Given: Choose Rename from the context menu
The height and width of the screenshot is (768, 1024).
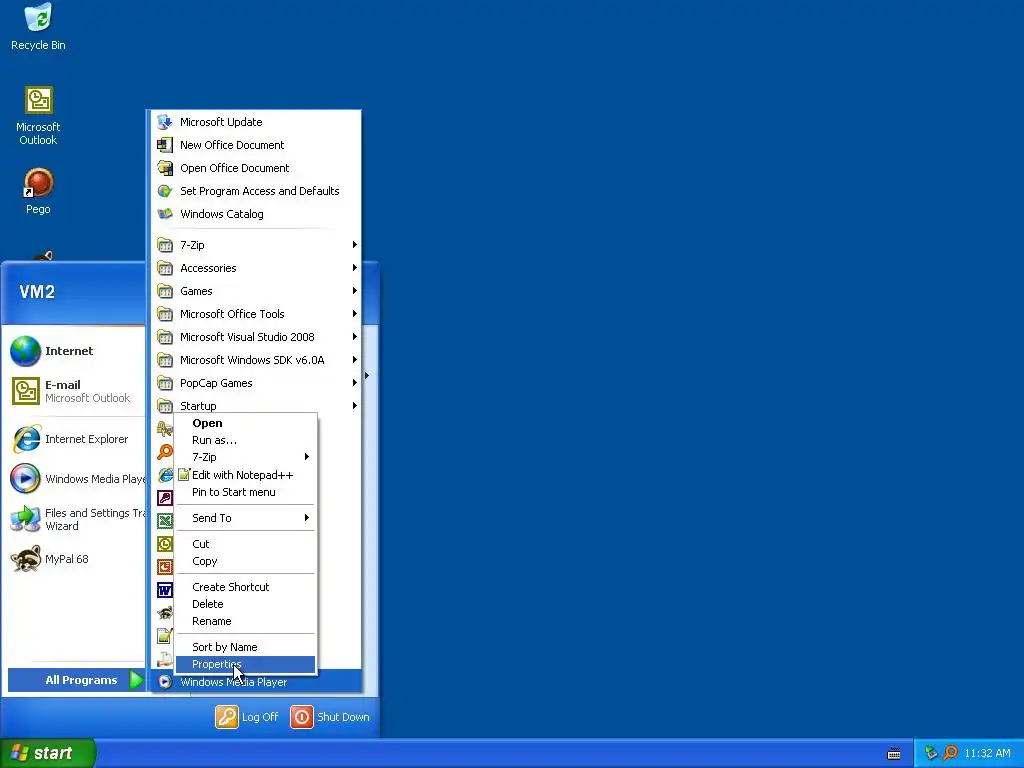Looking at the screenshot, I should (246, 621).
